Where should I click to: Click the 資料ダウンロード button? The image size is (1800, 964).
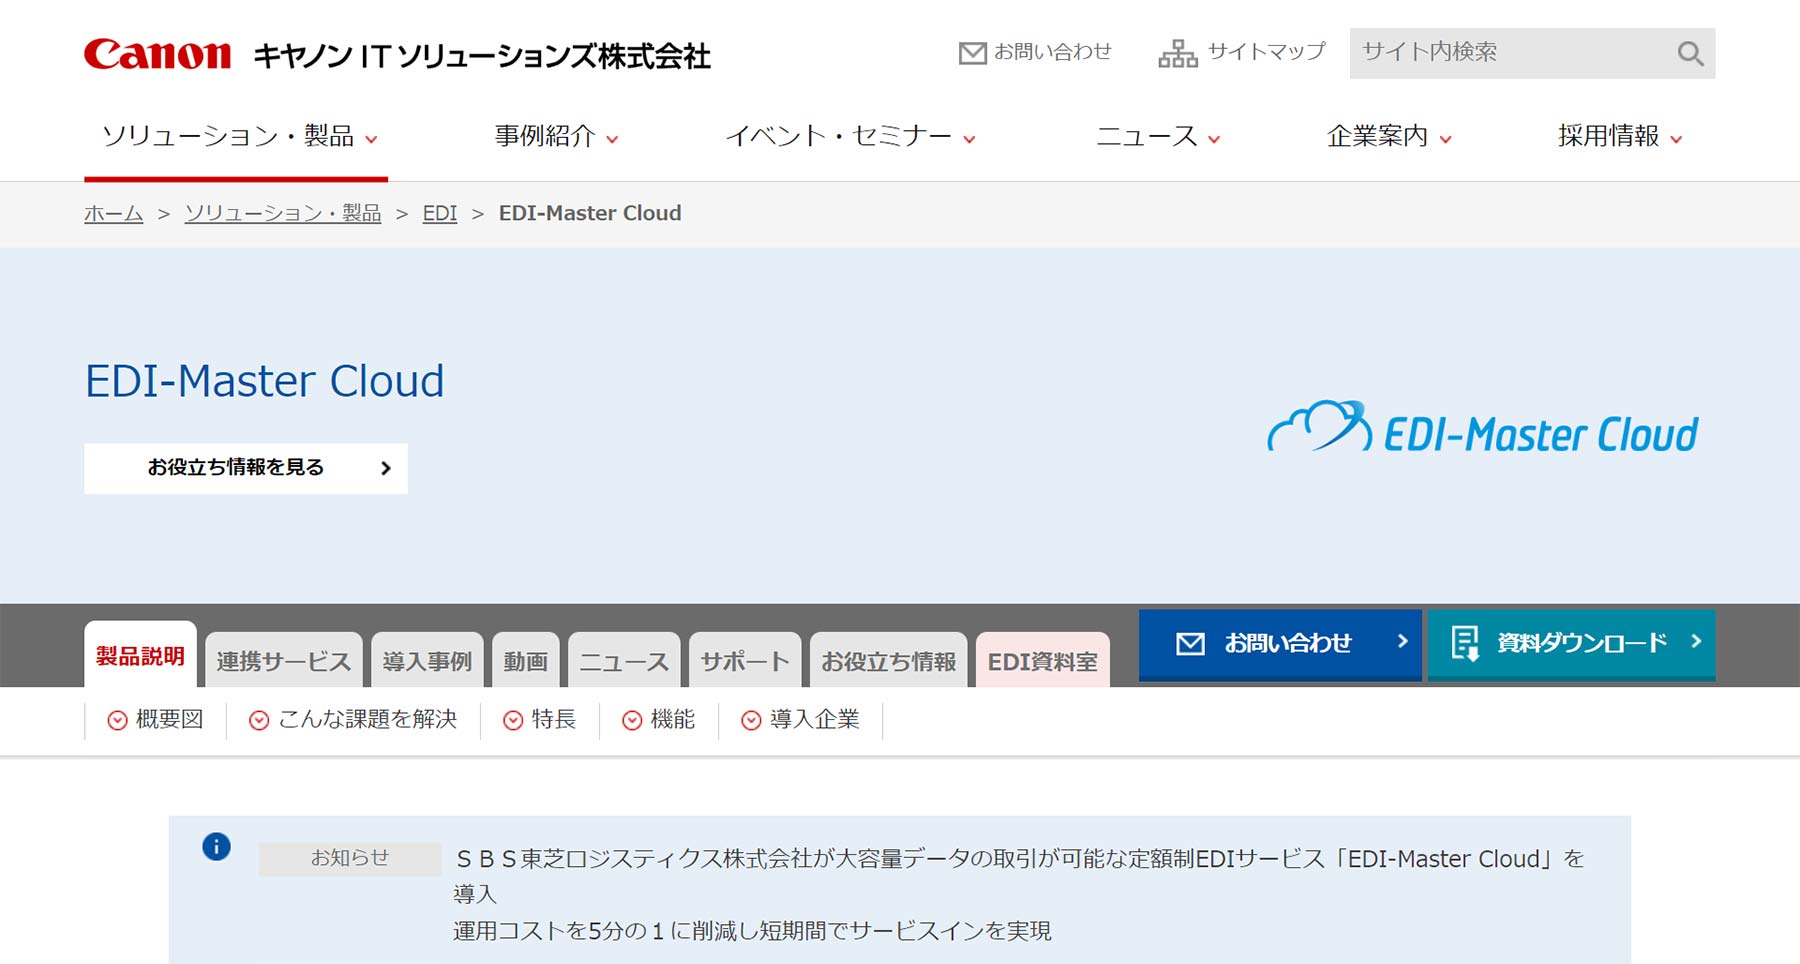(1572, 645)
